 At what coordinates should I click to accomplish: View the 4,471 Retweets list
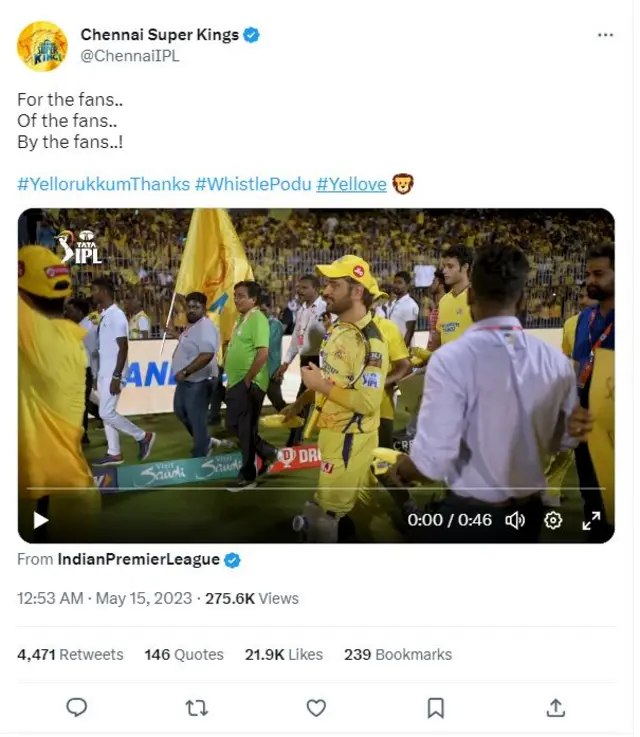click(70, 654)
